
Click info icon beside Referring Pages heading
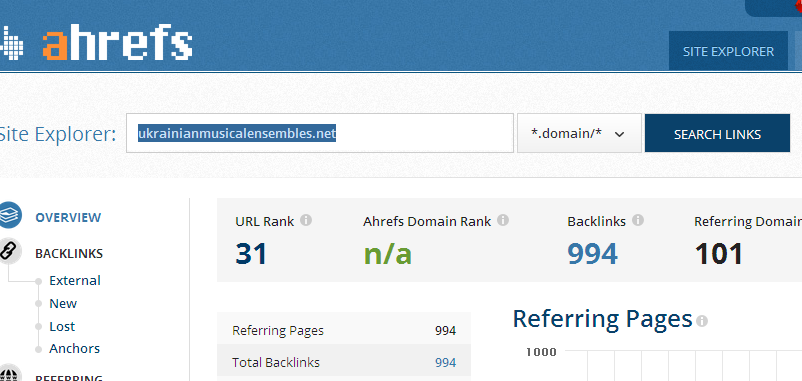pyautogui.click(x=702, y=321)
